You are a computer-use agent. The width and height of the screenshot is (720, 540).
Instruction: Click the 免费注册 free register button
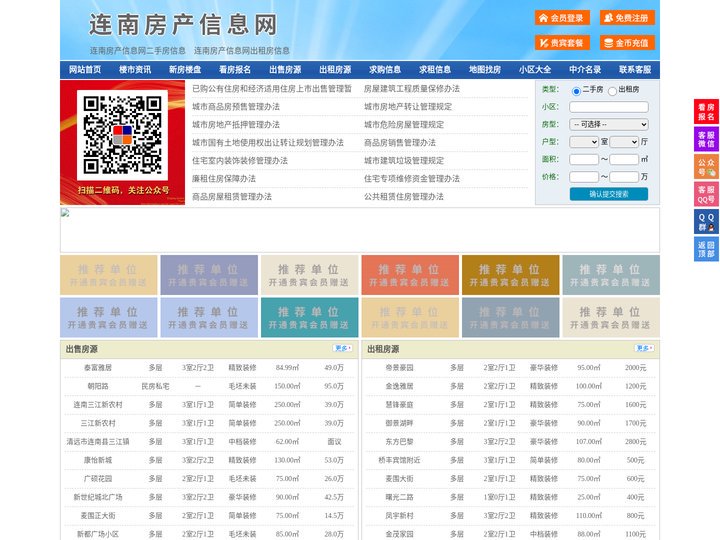click(x=627, y=18)
